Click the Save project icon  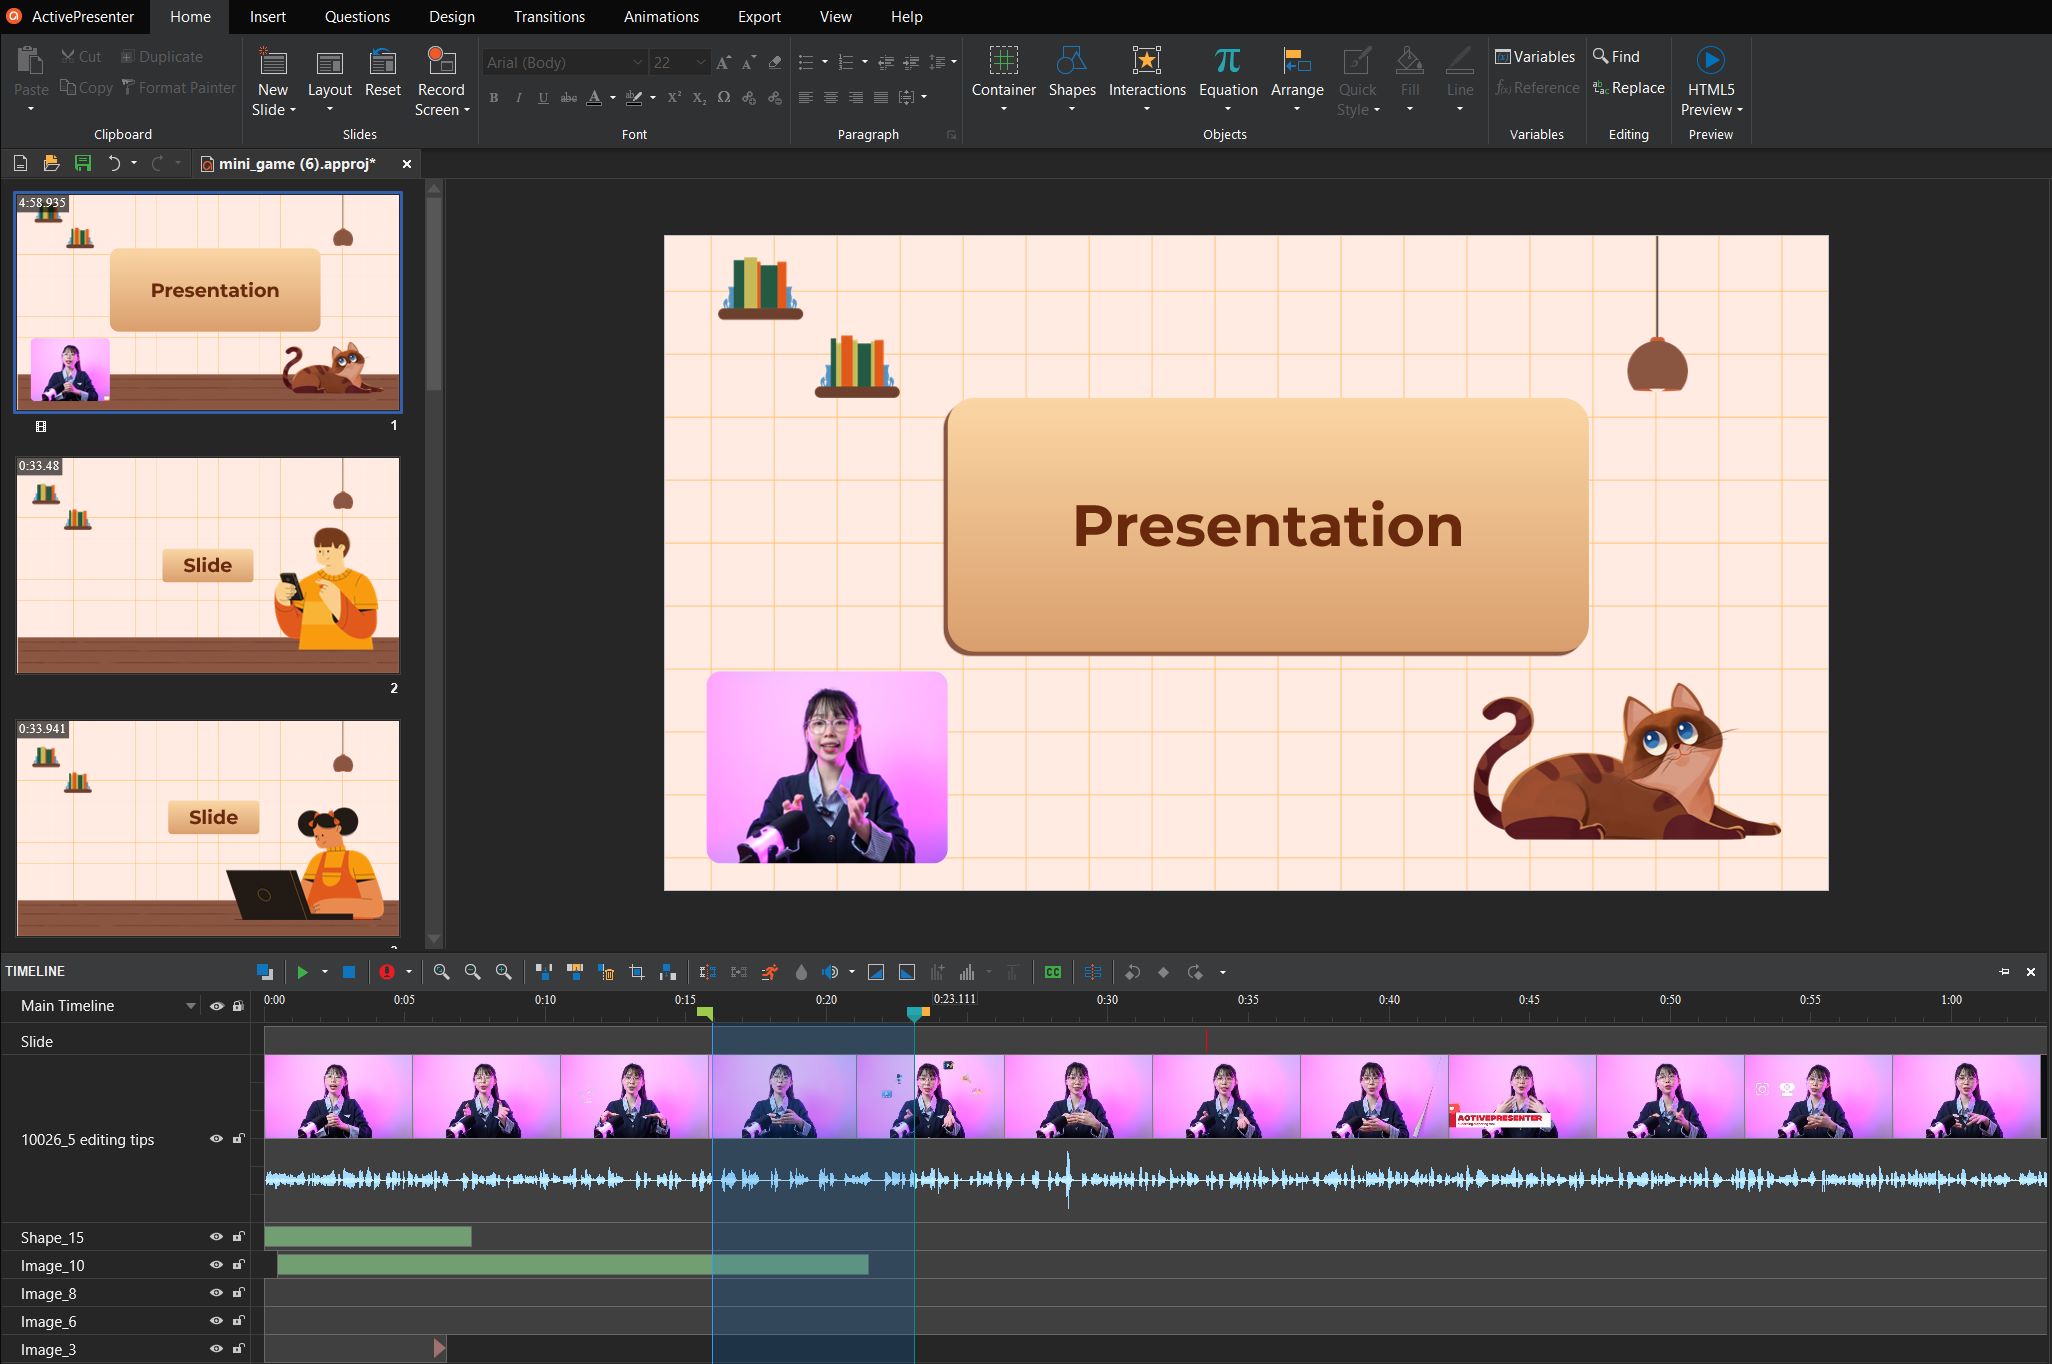tap(82, 163)
